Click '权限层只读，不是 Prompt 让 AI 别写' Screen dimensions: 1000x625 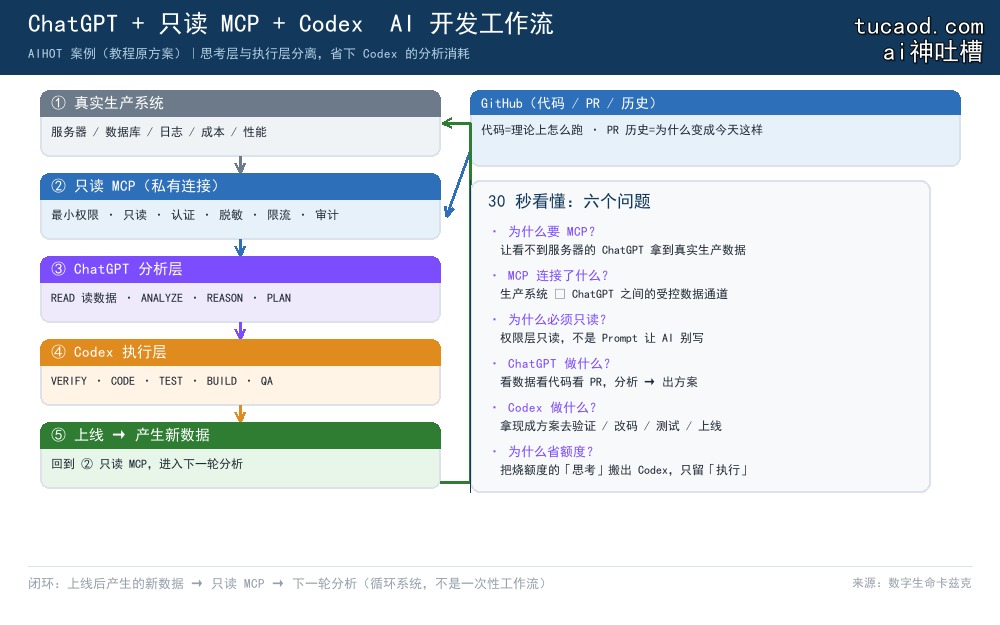[601, 338]
